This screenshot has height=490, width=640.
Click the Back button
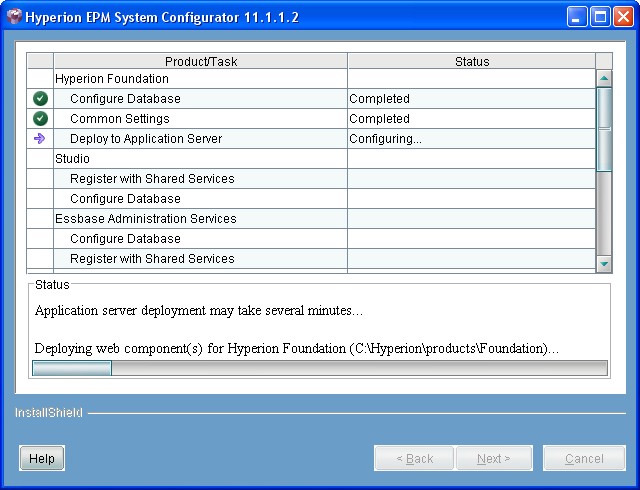click(414, 458)
